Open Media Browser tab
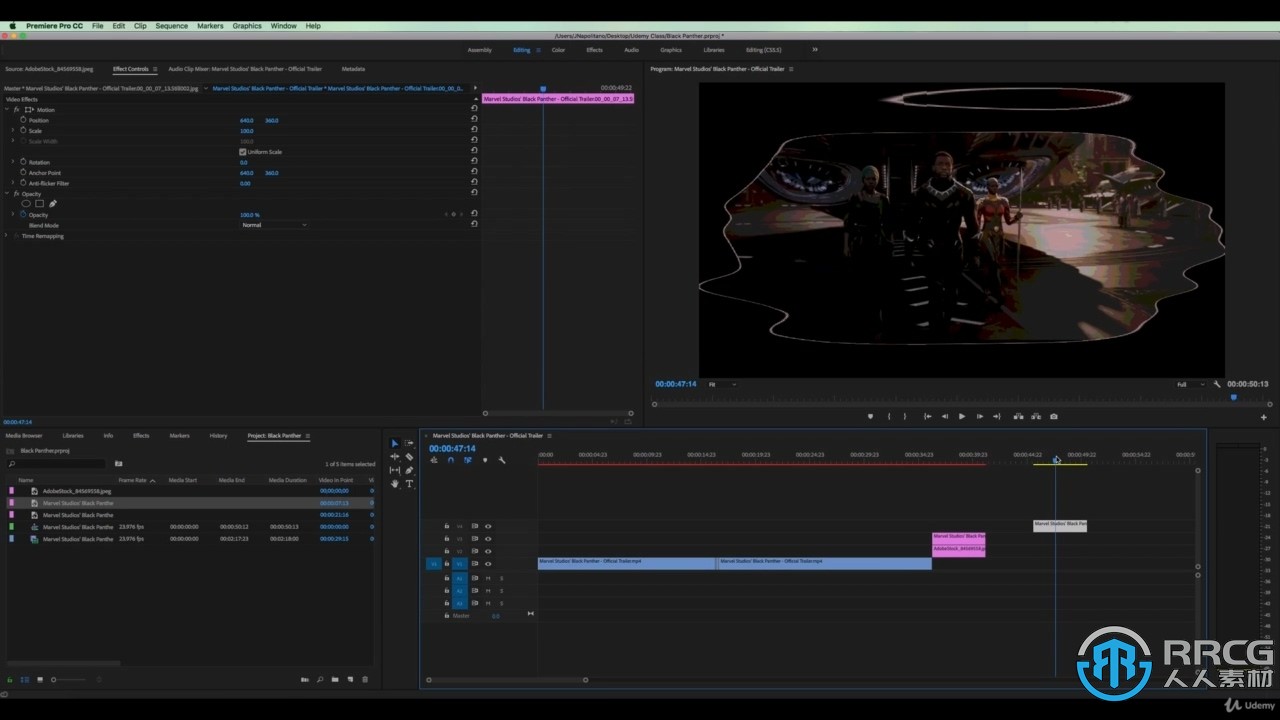Image resolution: width=1280 pixels, height=720 pixels. click(24, 436)
